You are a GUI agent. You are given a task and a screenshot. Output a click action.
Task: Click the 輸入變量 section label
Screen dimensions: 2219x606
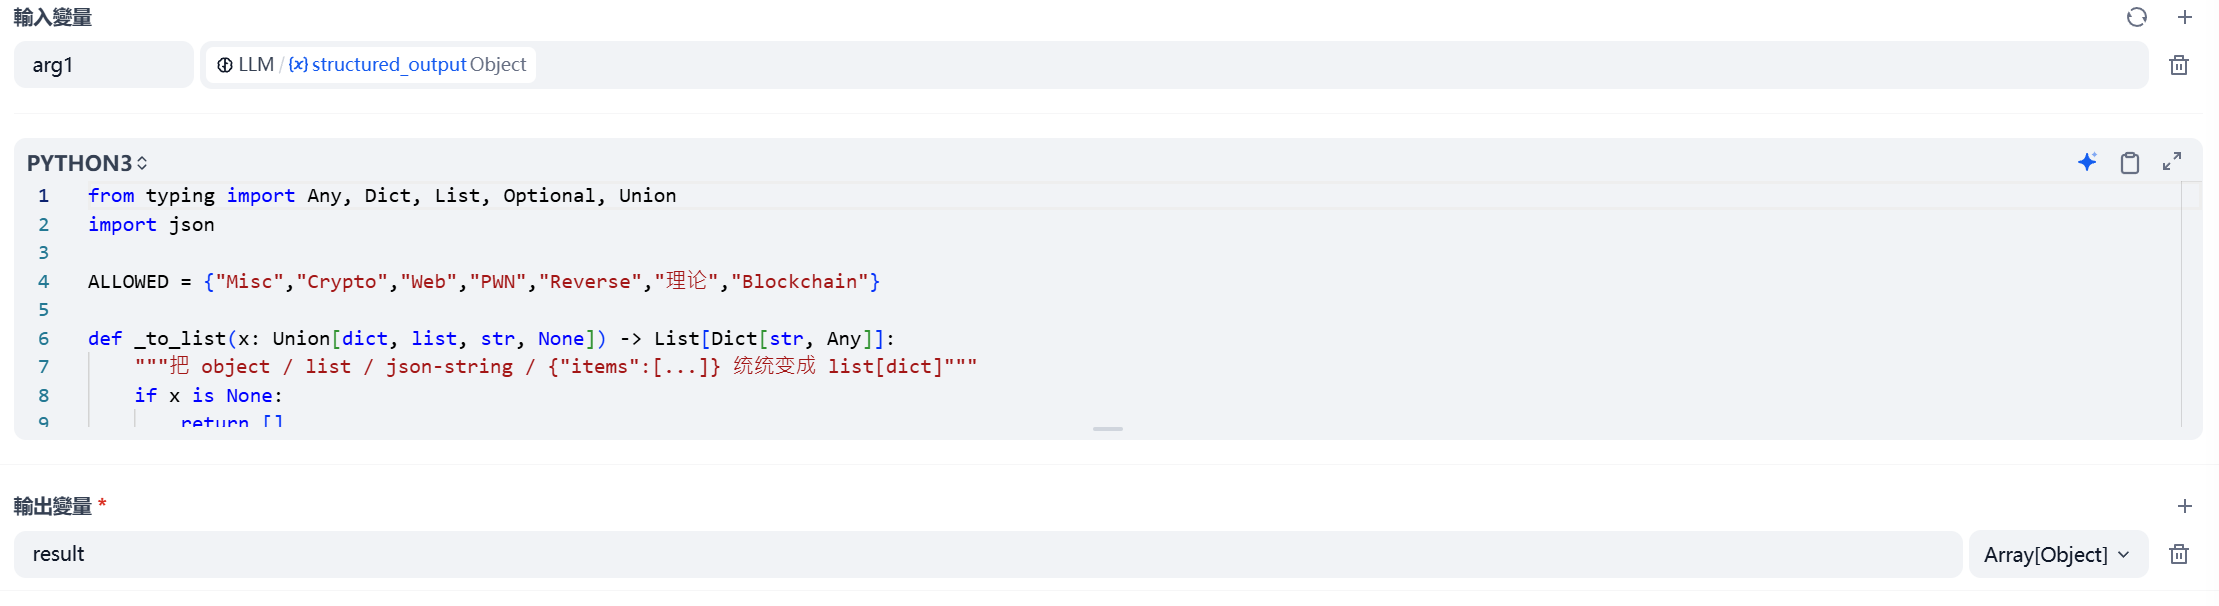[x=53, y=17]
